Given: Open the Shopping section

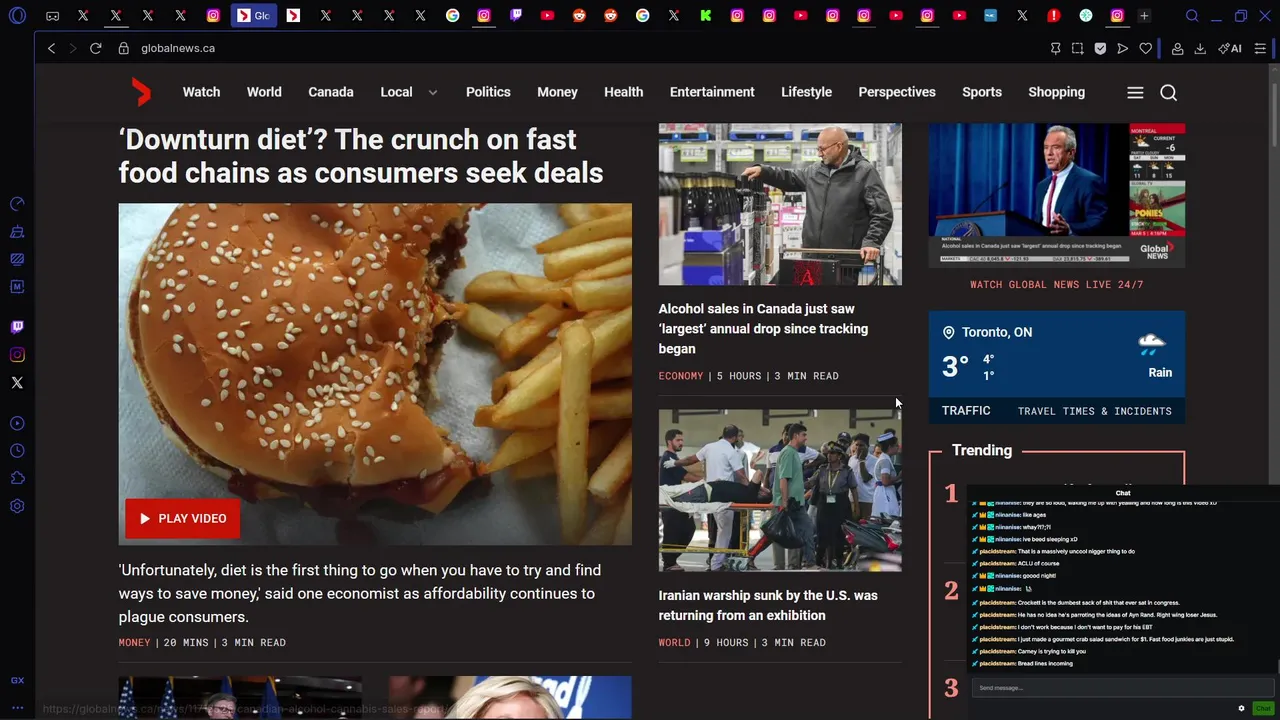Looking at the screenshot, I should point(1056,92).
